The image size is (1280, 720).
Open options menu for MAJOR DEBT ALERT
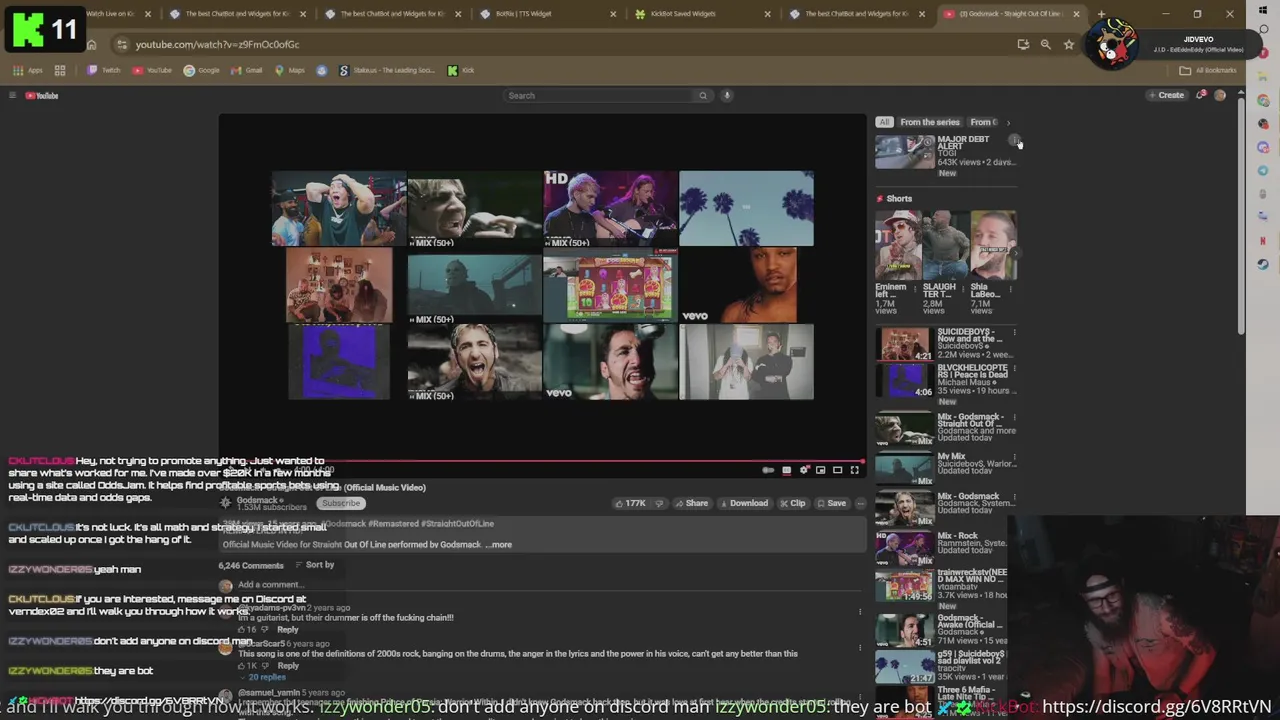click(x=1014, y=140)
